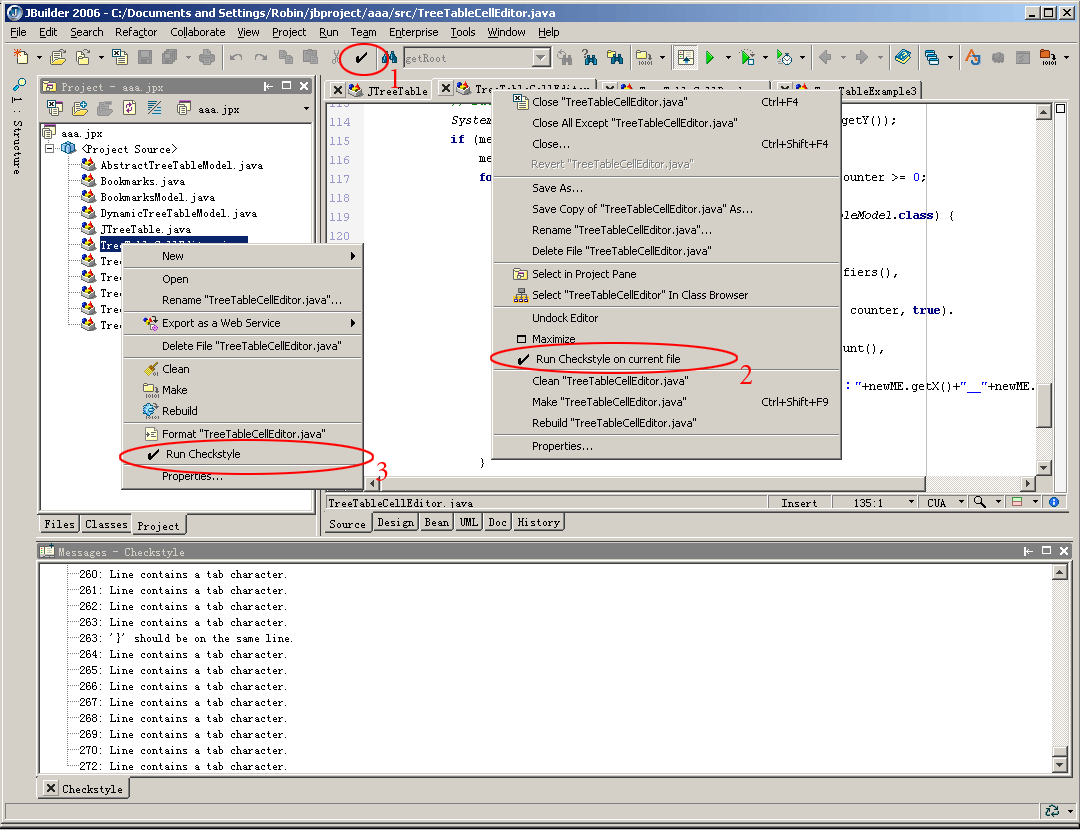The width and height of the screenshot is (1080, 830).
Task: Click the Checkstyle checkmark toolbar icon
Action: point(361,58)
